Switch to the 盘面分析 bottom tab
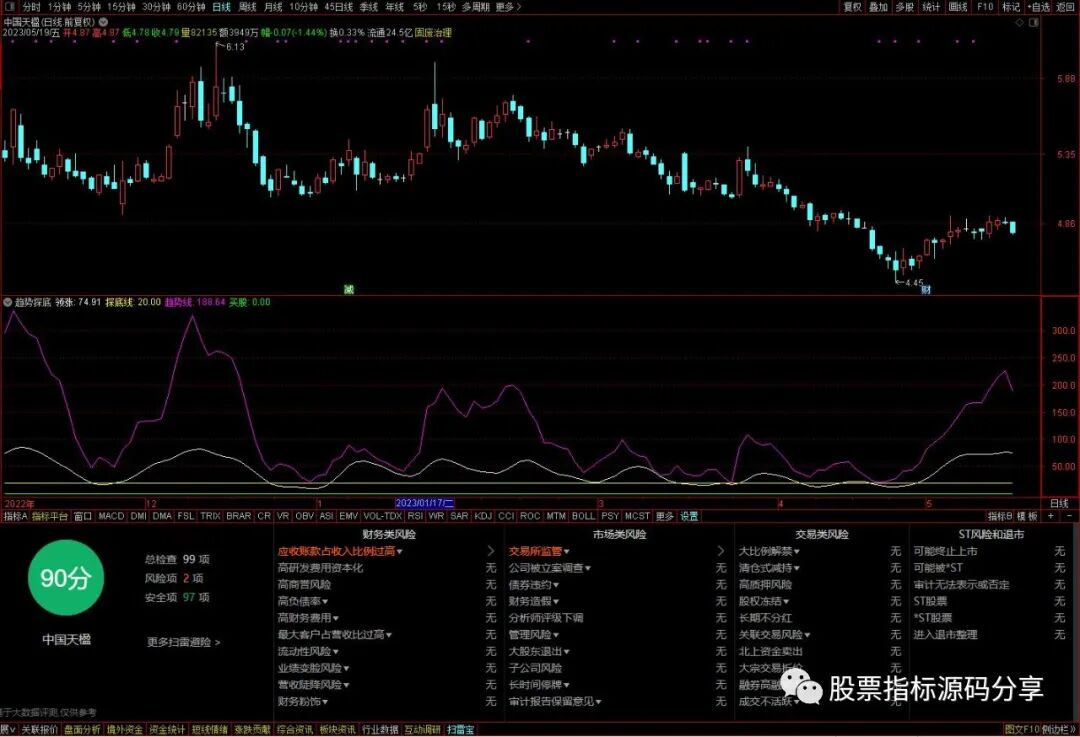Image resolution: width=1080 pixels, height=737 pixels. pos(82,729)
